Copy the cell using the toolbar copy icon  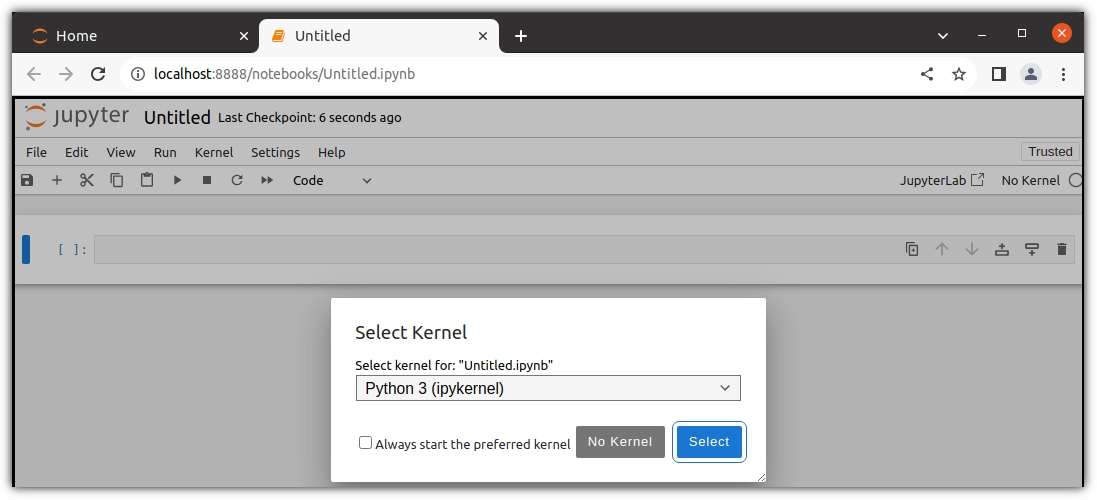[117, 180]
